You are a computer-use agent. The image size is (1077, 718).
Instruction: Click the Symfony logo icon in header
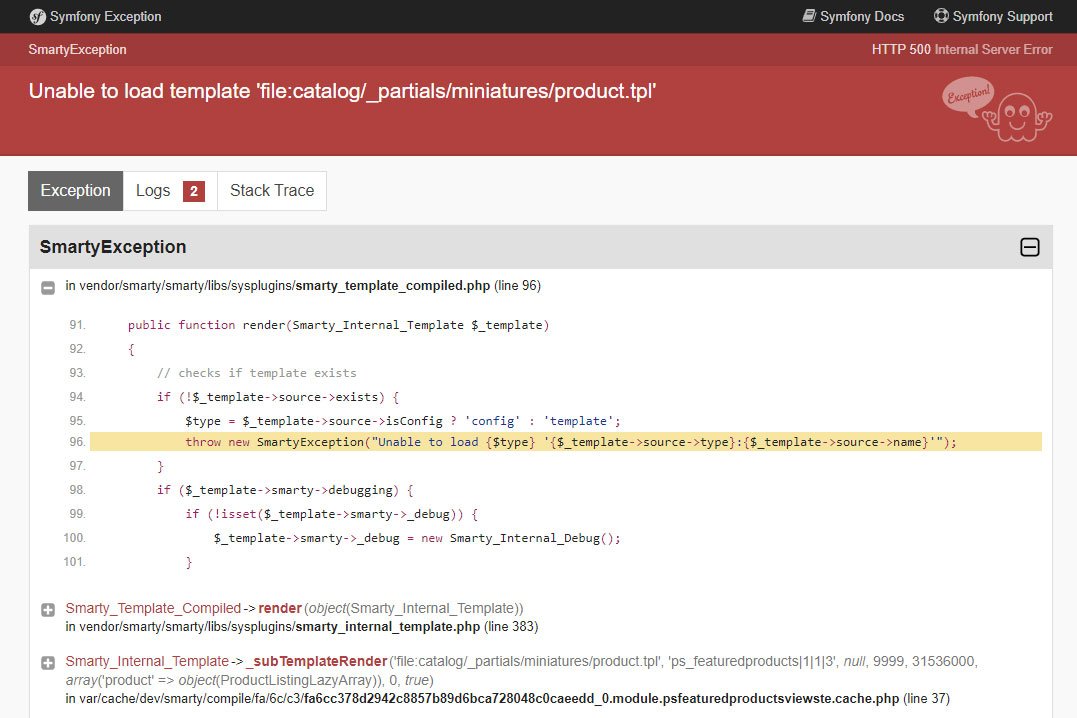38,16
